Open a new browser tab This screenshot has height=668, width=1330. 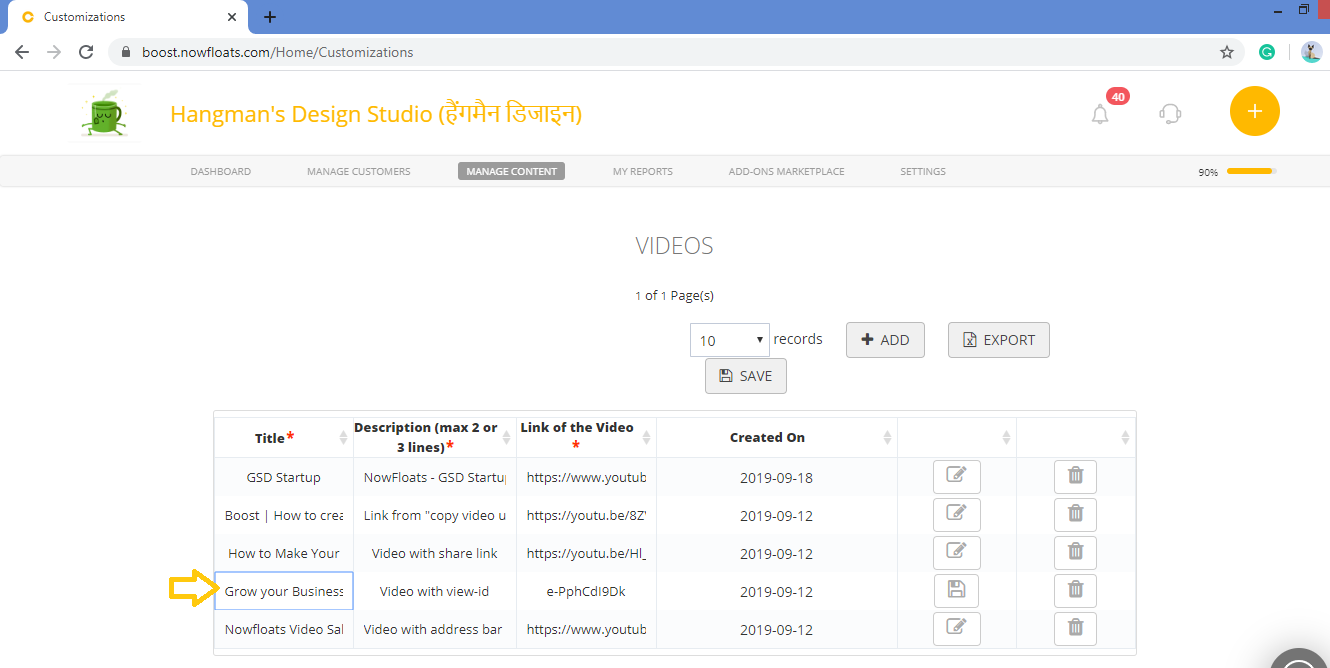tap(270, 17)
